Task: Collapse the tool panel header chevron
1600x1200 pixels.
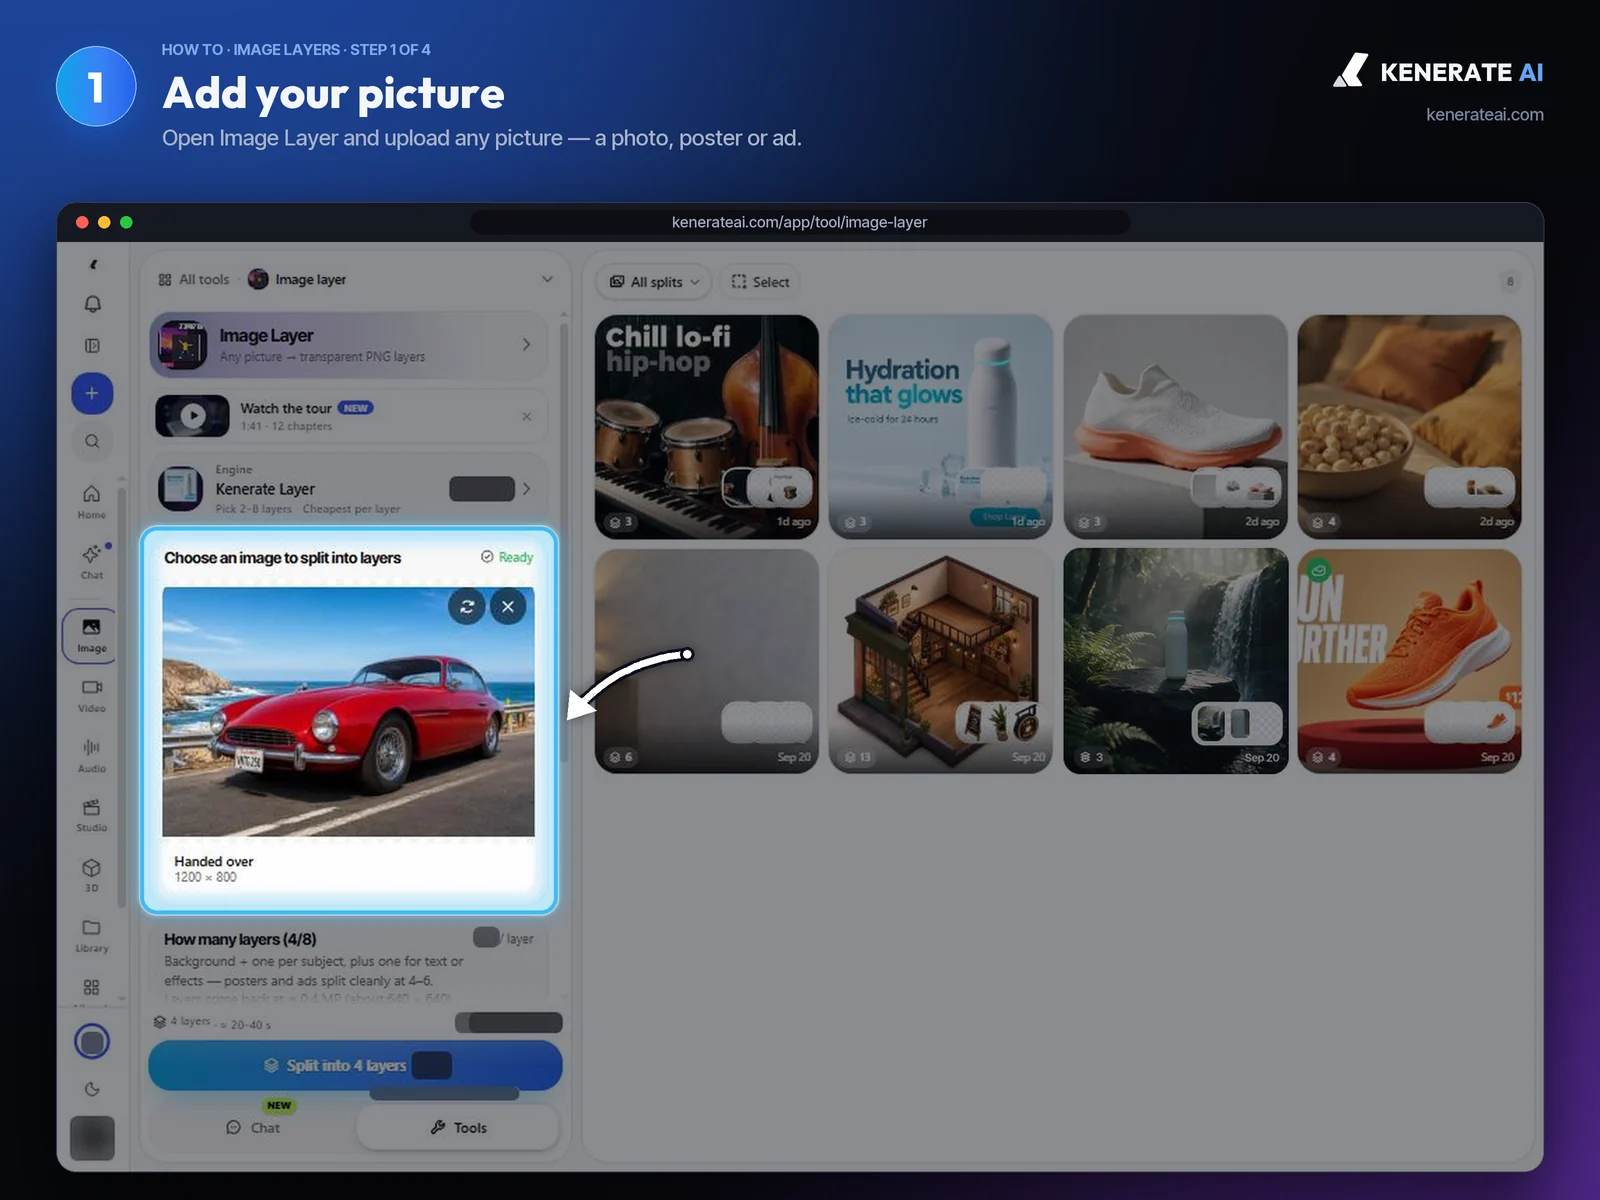Action: click(547, 279)
